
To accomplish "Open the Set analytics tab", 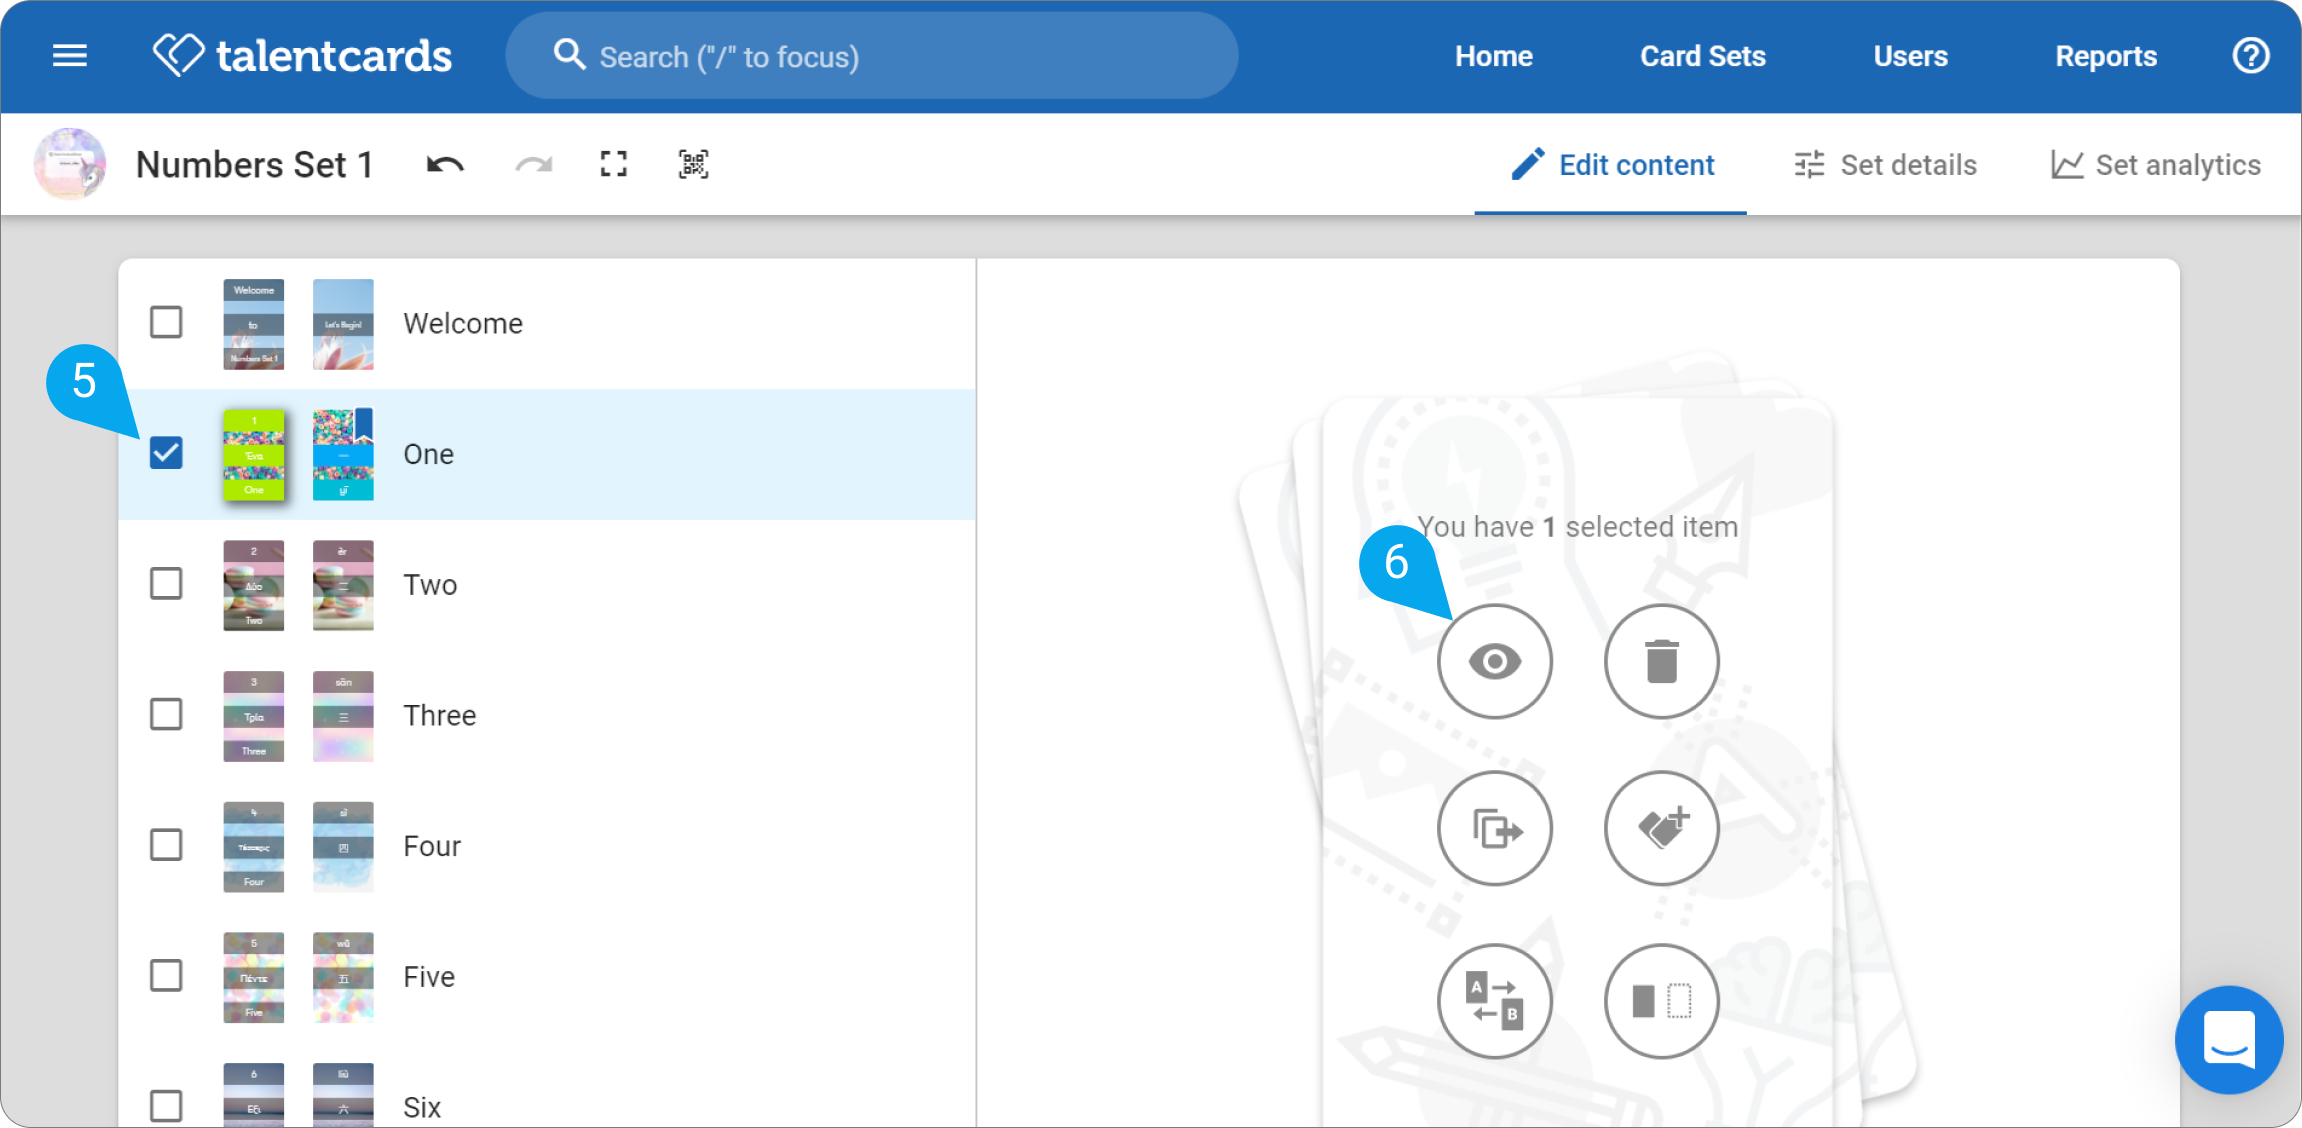I will (2156, 165).
